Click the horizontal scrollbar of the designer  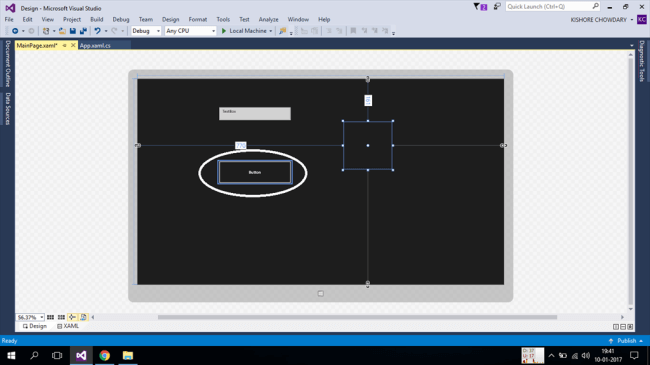[x=357, y=317]
